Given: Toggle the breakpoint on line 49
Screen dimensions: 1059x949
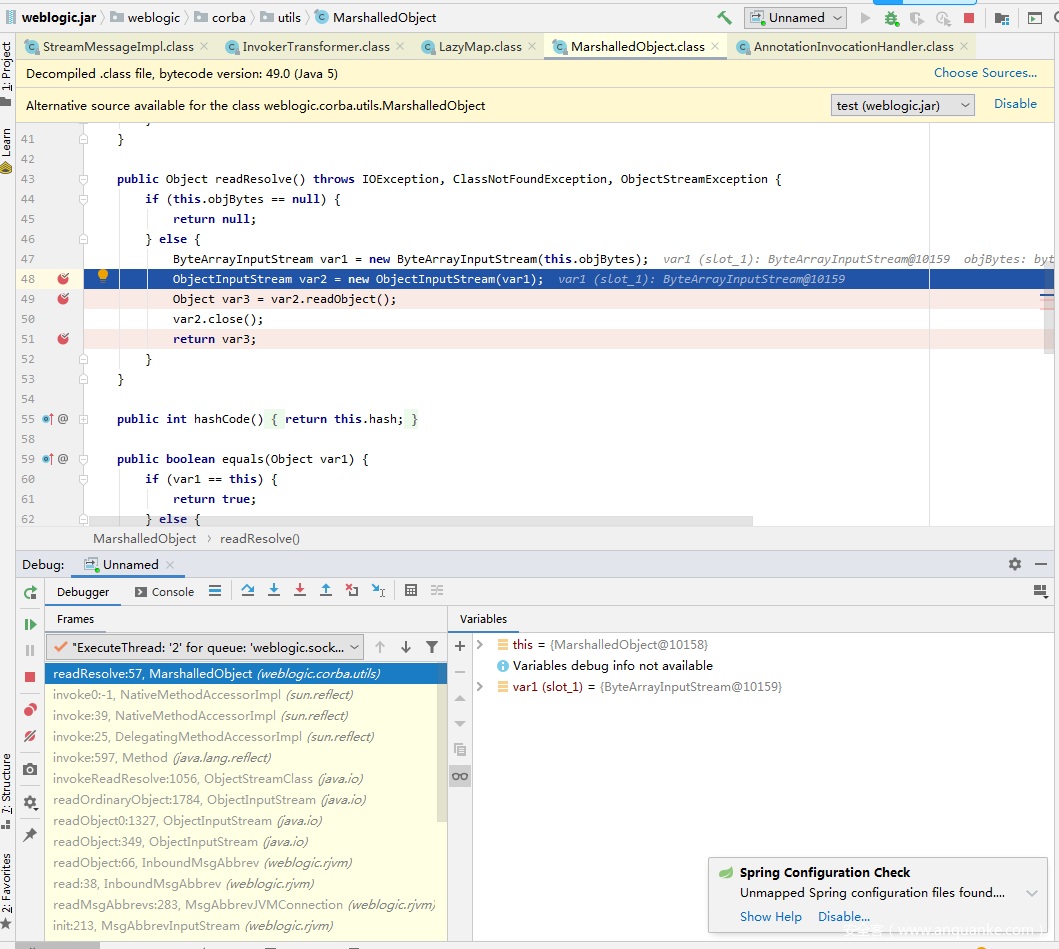Looking at the screenshot, I should [x=63, y=299].
